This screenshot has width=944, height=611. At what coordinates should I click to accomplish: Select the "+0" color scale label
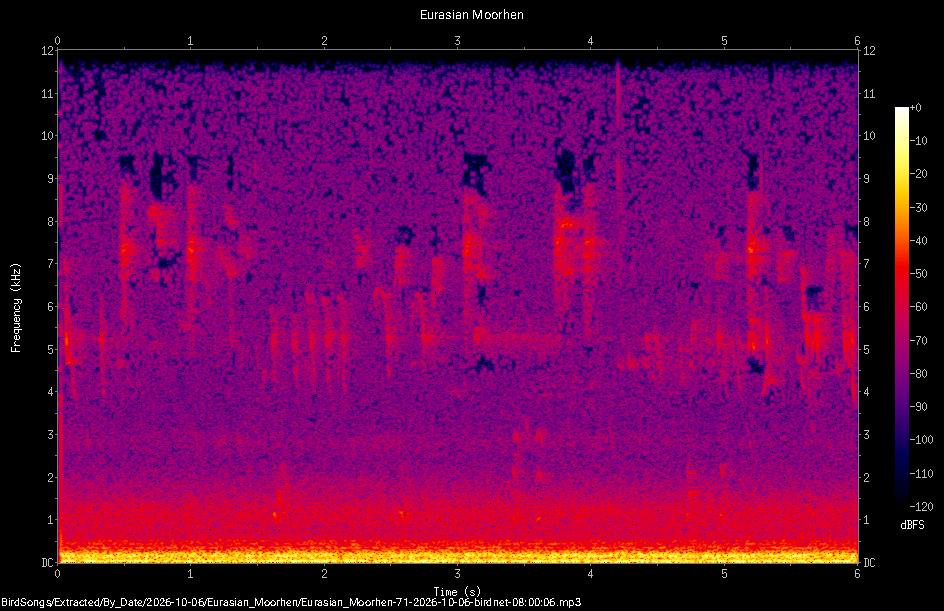916,108
